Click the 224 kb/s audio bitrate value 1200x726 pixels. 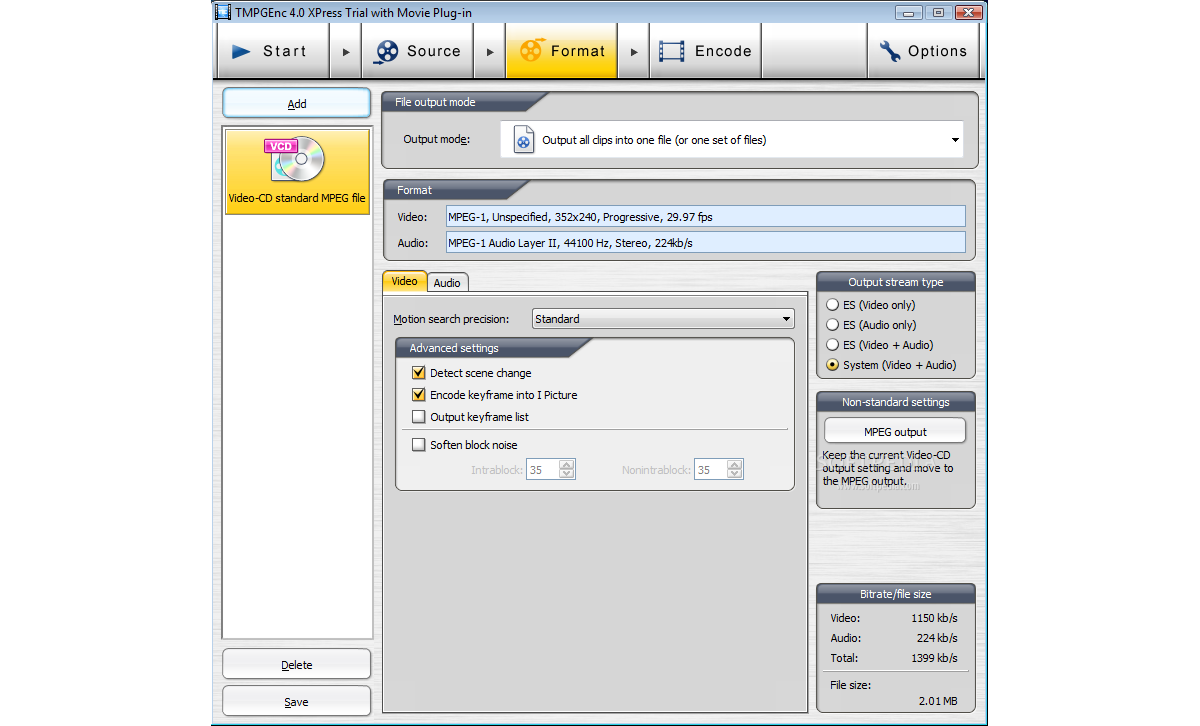(x=937, y=638)
